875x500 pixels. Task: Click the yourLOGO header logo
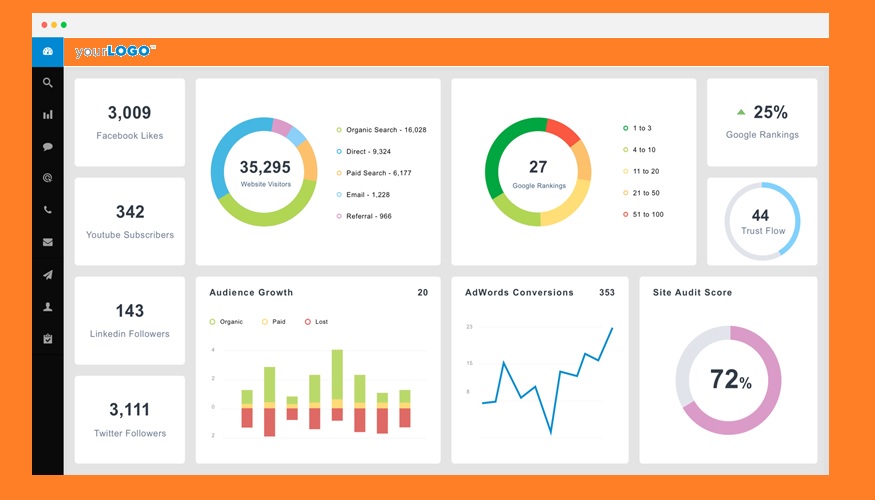[x=115, y=51]
